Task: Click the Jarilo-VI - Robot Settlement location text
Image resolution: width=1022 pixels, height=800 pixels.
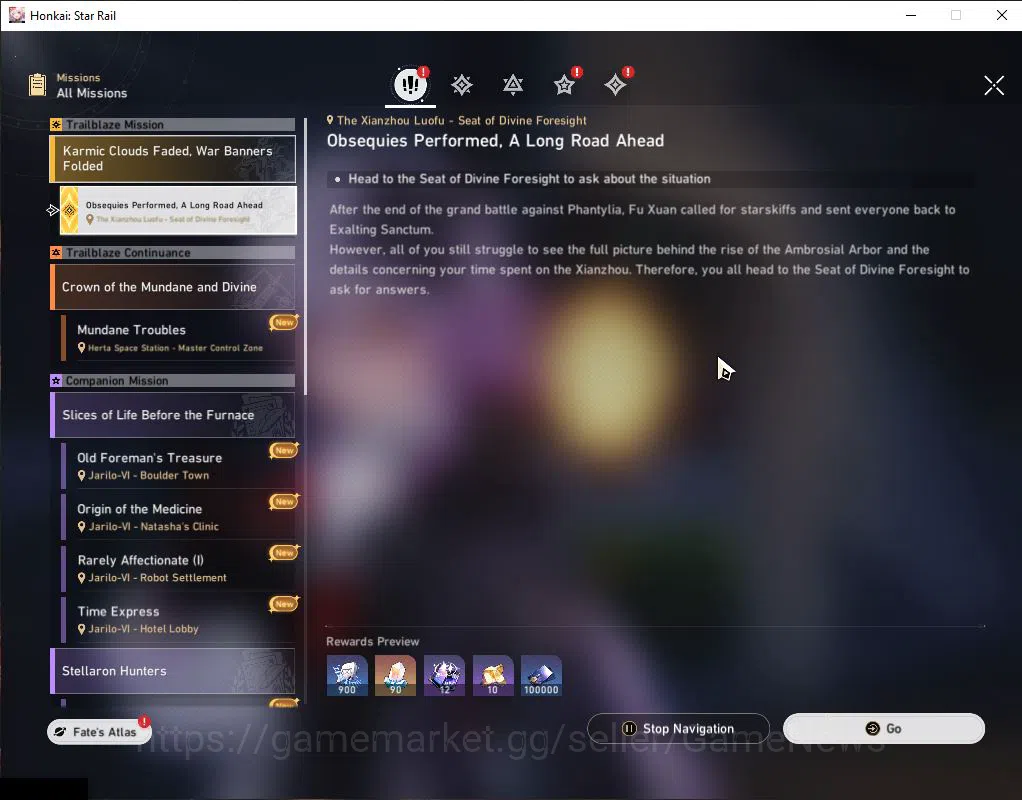Action: 158,578
